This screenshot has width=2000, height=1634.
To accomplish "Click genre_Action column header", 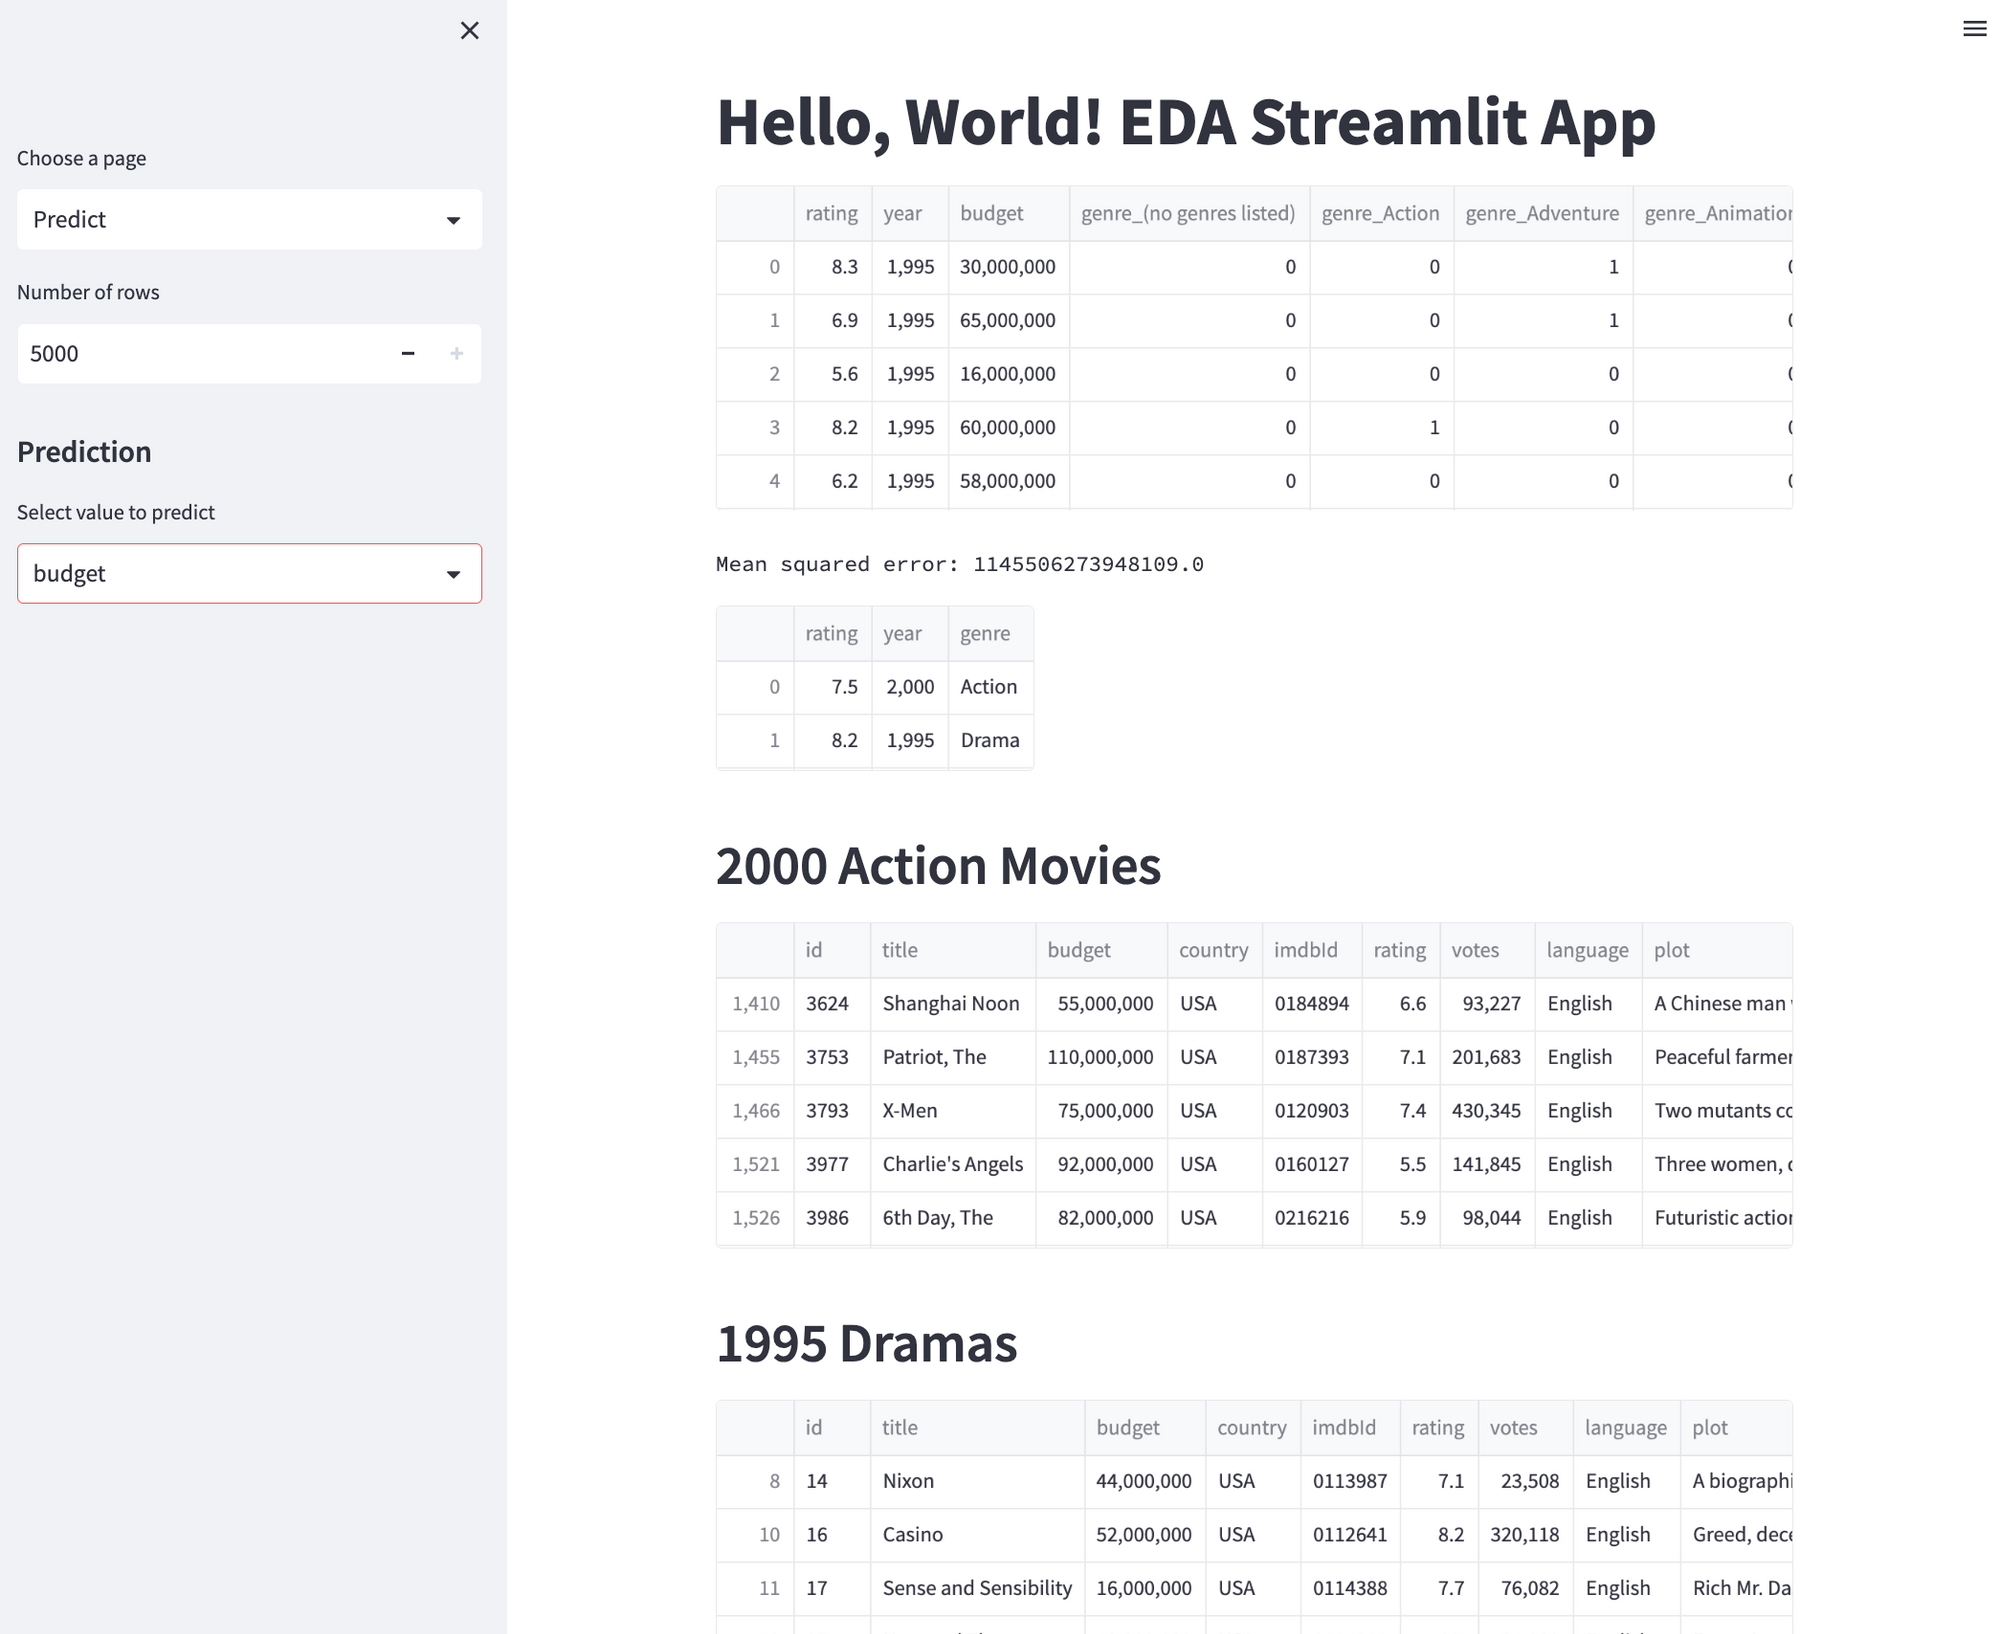I will (x=1380, y=213).
